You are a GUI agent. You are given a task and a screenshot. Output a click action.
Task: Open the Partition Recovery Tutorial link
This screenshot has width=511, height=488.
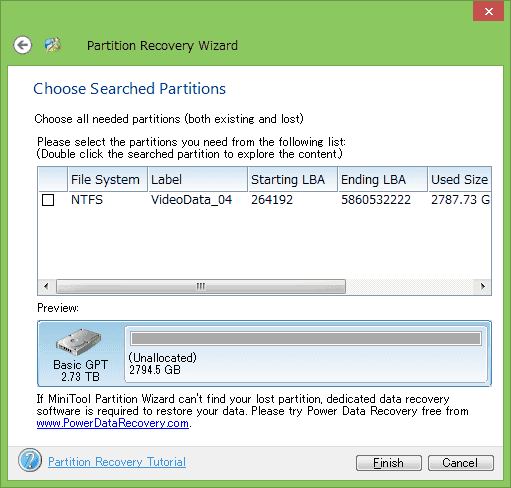pyautogui.click(x=117, y=462)
